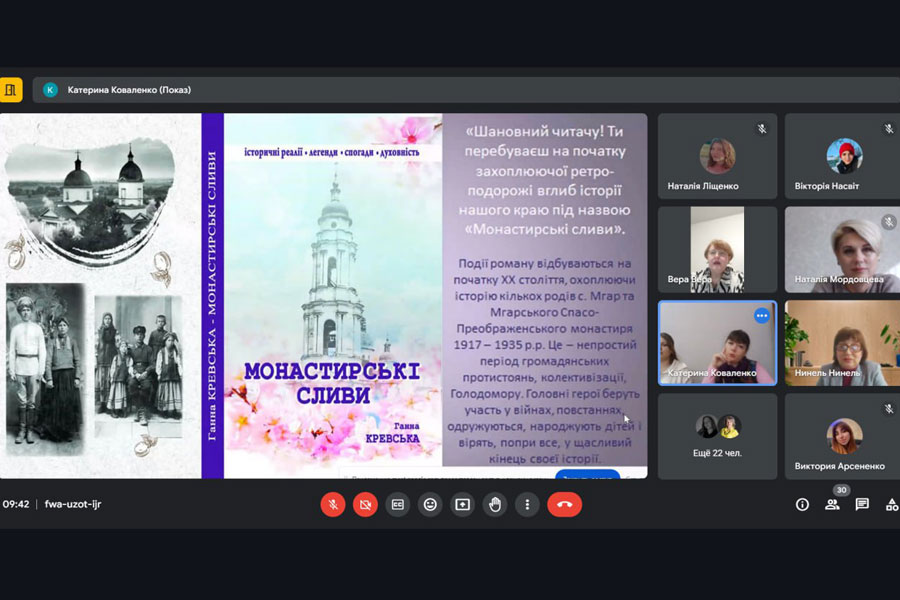Show the participants list panel
The image size is (900, 600).
click(832, 505)
